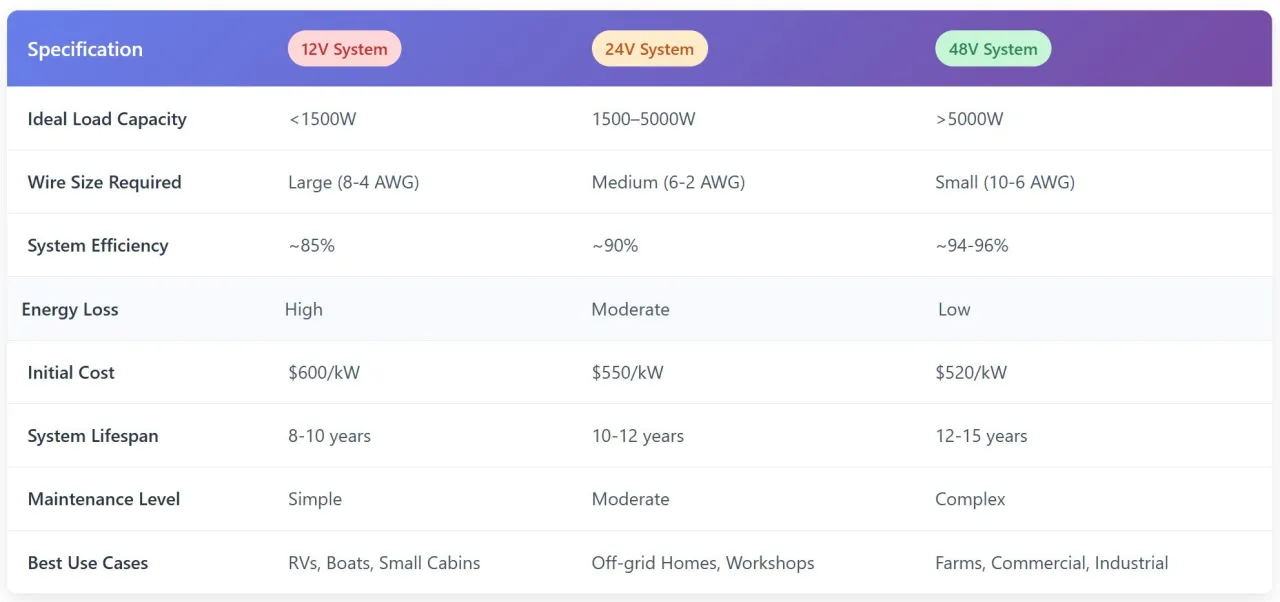Select the Initial Cost row label
The width and height of the screenshot is (1280, 602).
tap(71, 372)
